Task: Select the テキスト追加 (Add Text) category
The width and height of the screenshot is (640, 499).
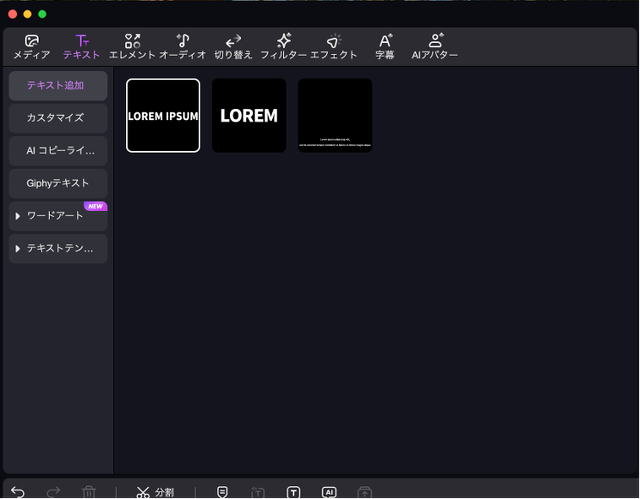Action: tap(58, 86)
